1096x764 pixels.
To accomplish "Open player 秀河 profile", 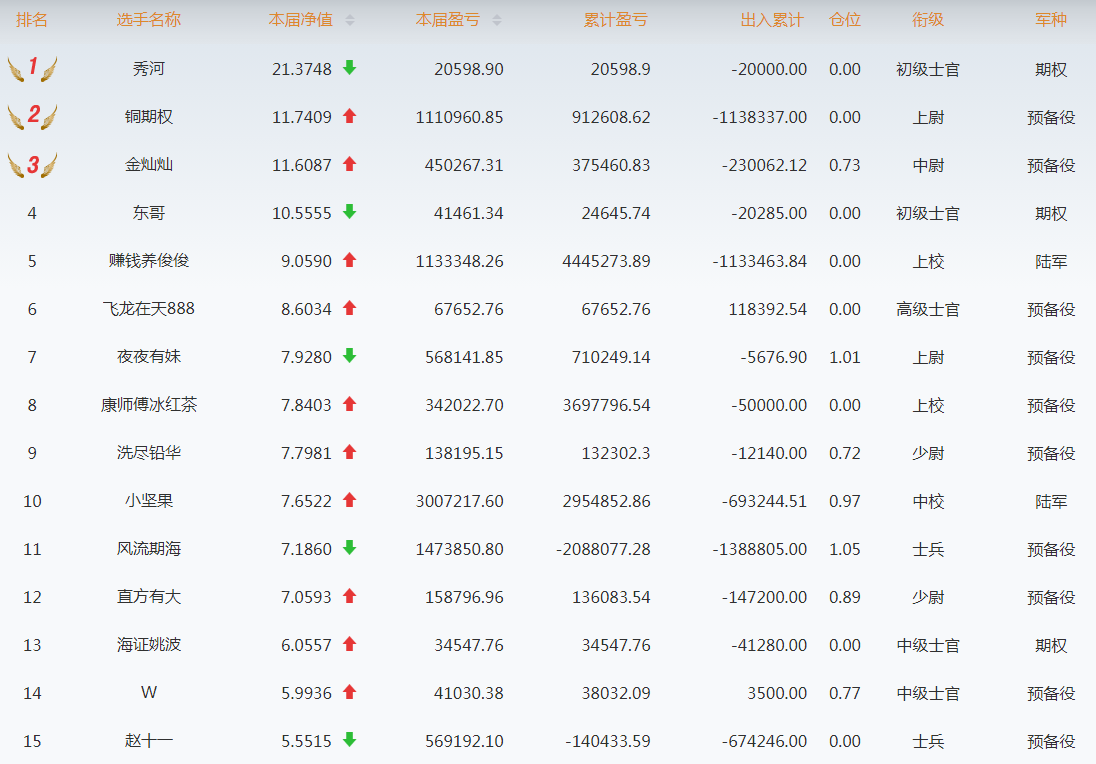I will [149, 69].
